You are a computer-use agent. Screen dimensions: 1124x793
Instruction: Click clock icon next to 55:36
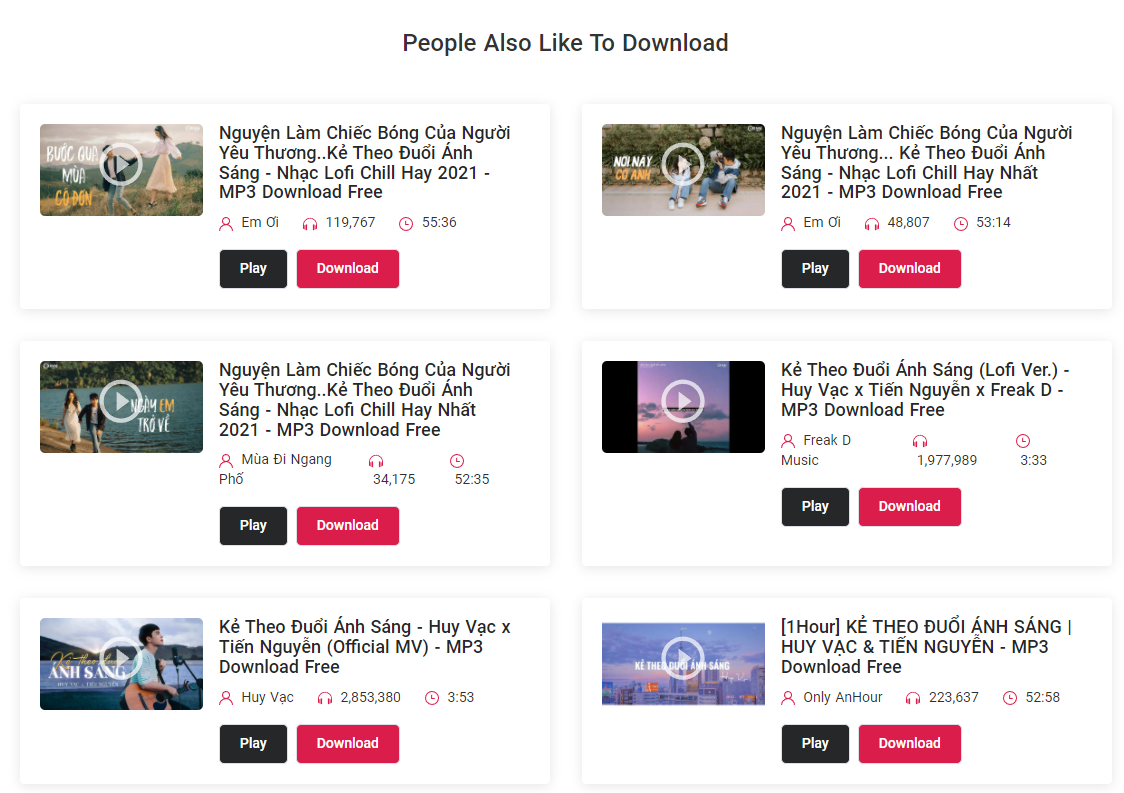pyautogui.click(x=406, y=224)
